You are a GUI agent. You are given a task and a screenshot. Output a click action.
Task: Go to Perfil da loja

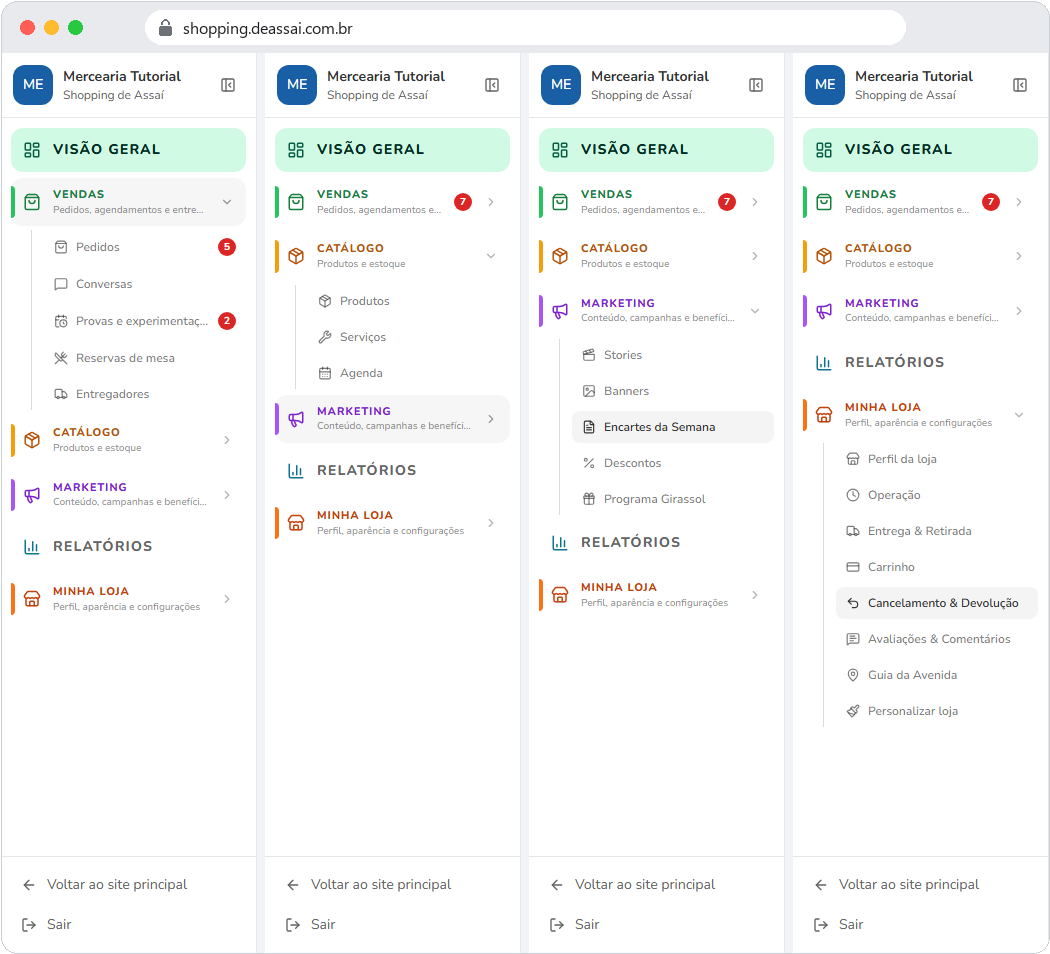point(936,459)
